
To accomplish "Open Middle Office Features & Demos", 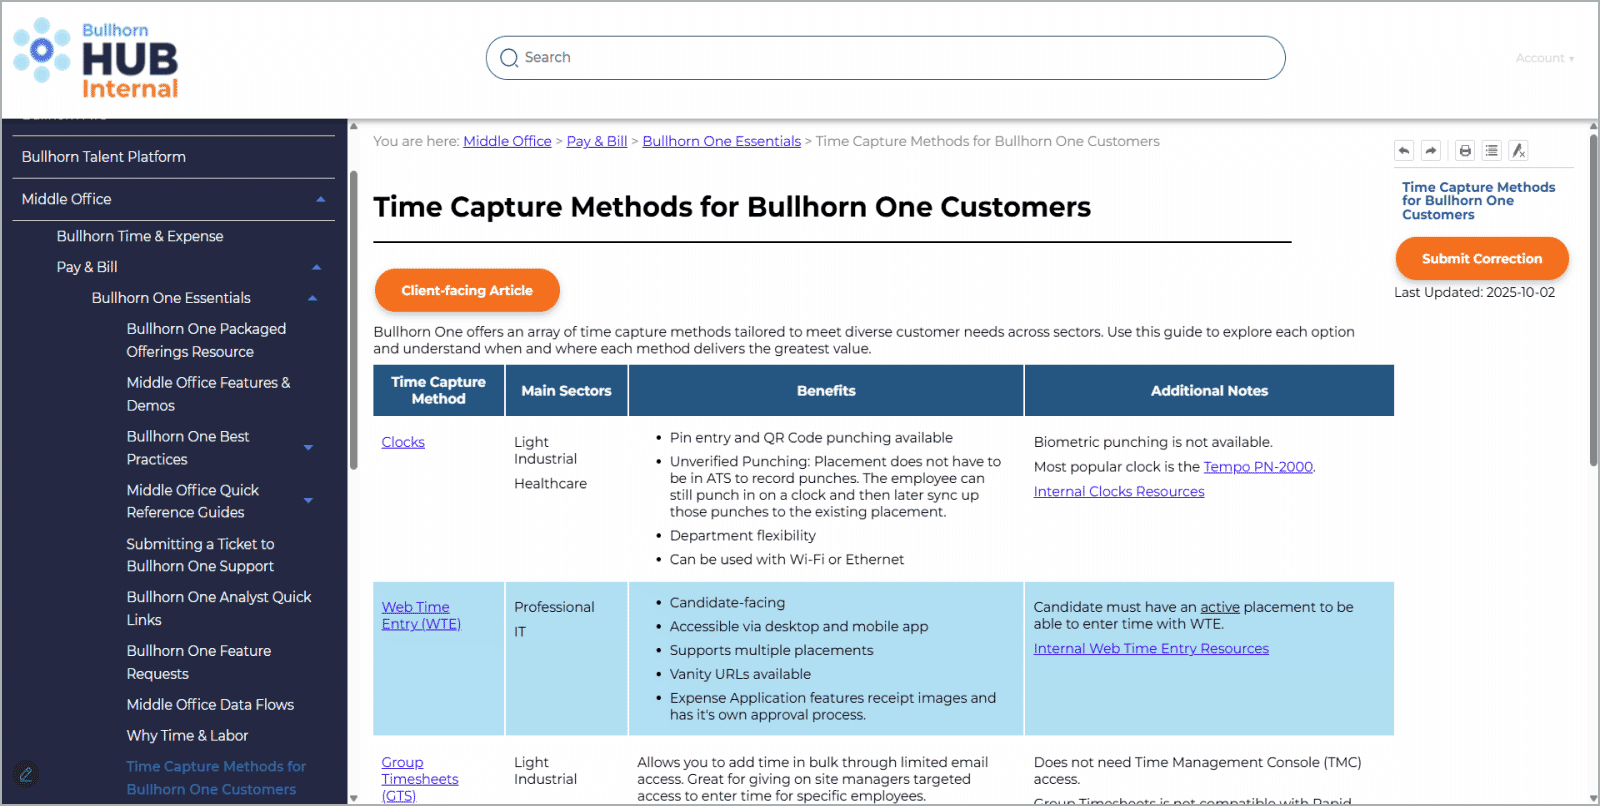I will (208, 394).
